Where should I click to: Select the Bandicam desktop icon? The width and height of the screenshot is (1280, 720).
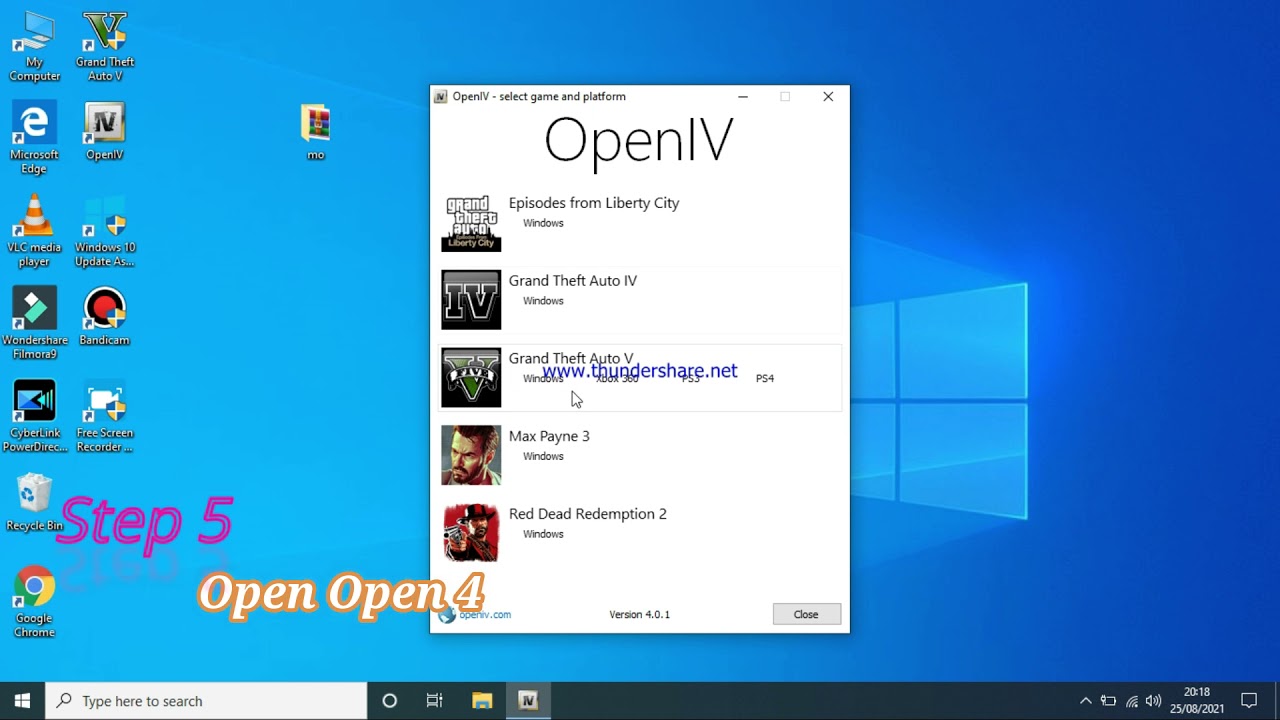point(105,317)
